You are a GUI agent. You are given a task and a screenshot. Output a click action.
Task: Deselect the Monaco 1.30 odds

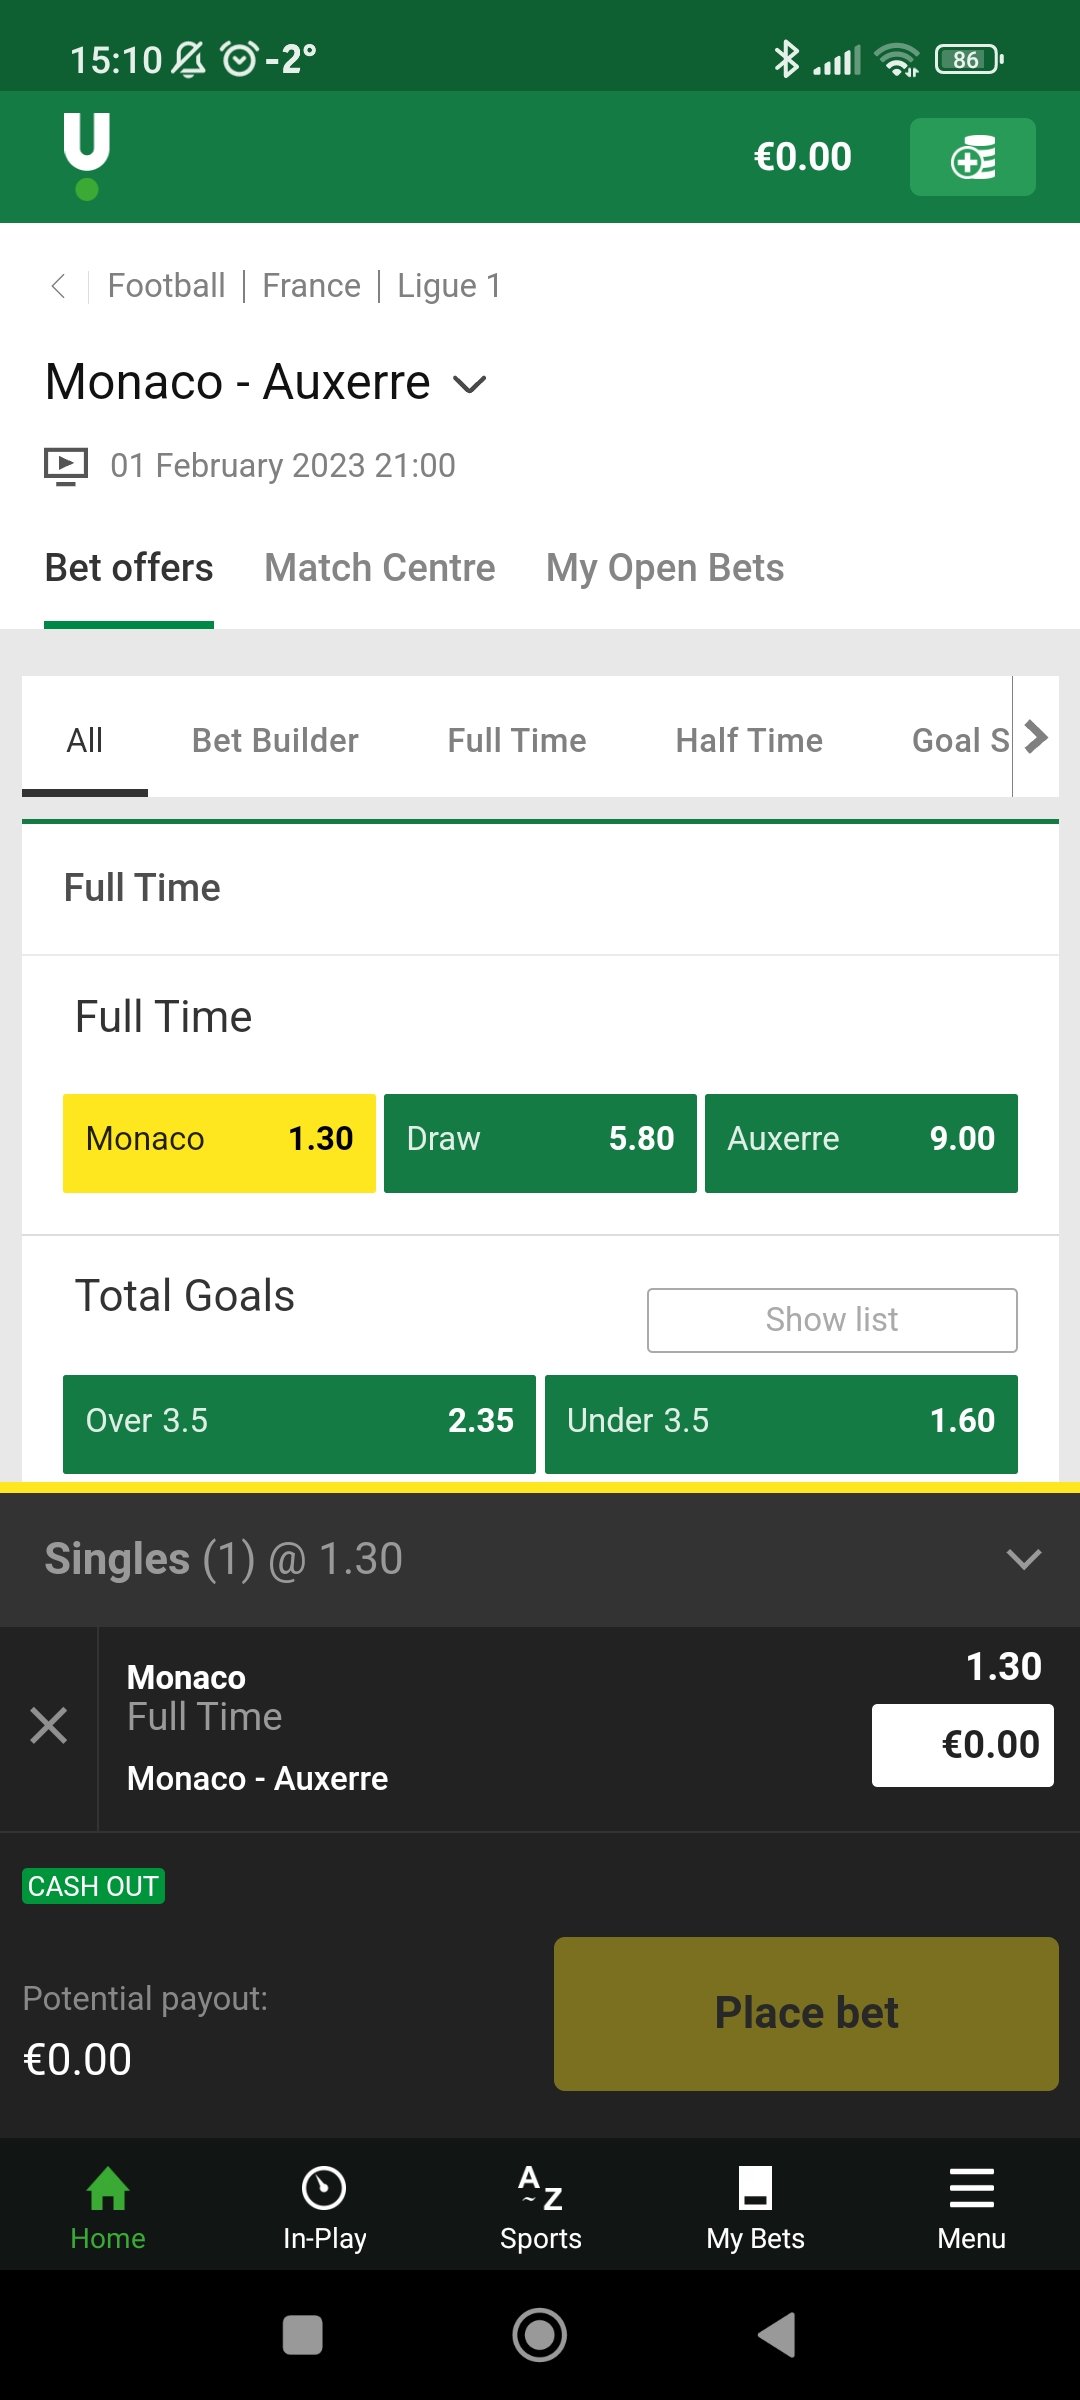[219, 1142]
